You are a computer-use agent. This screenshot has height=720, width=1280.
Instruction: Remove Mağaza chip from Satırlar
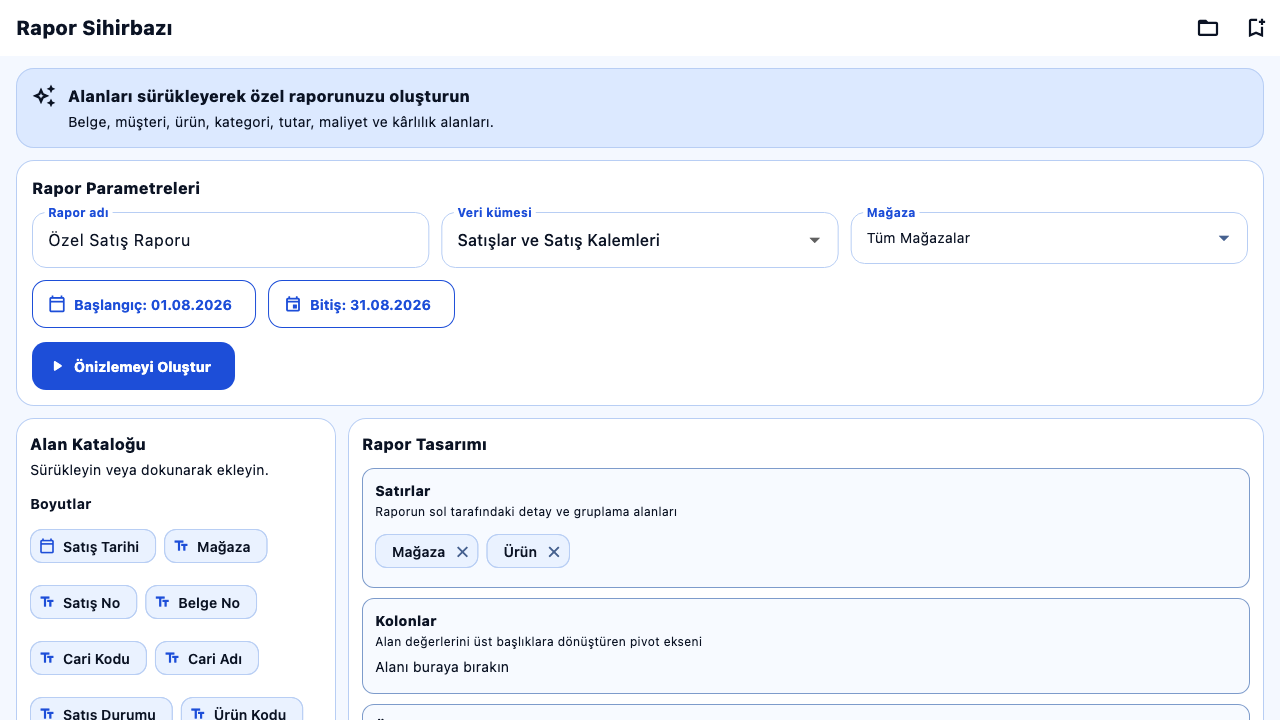click(462, 552)
